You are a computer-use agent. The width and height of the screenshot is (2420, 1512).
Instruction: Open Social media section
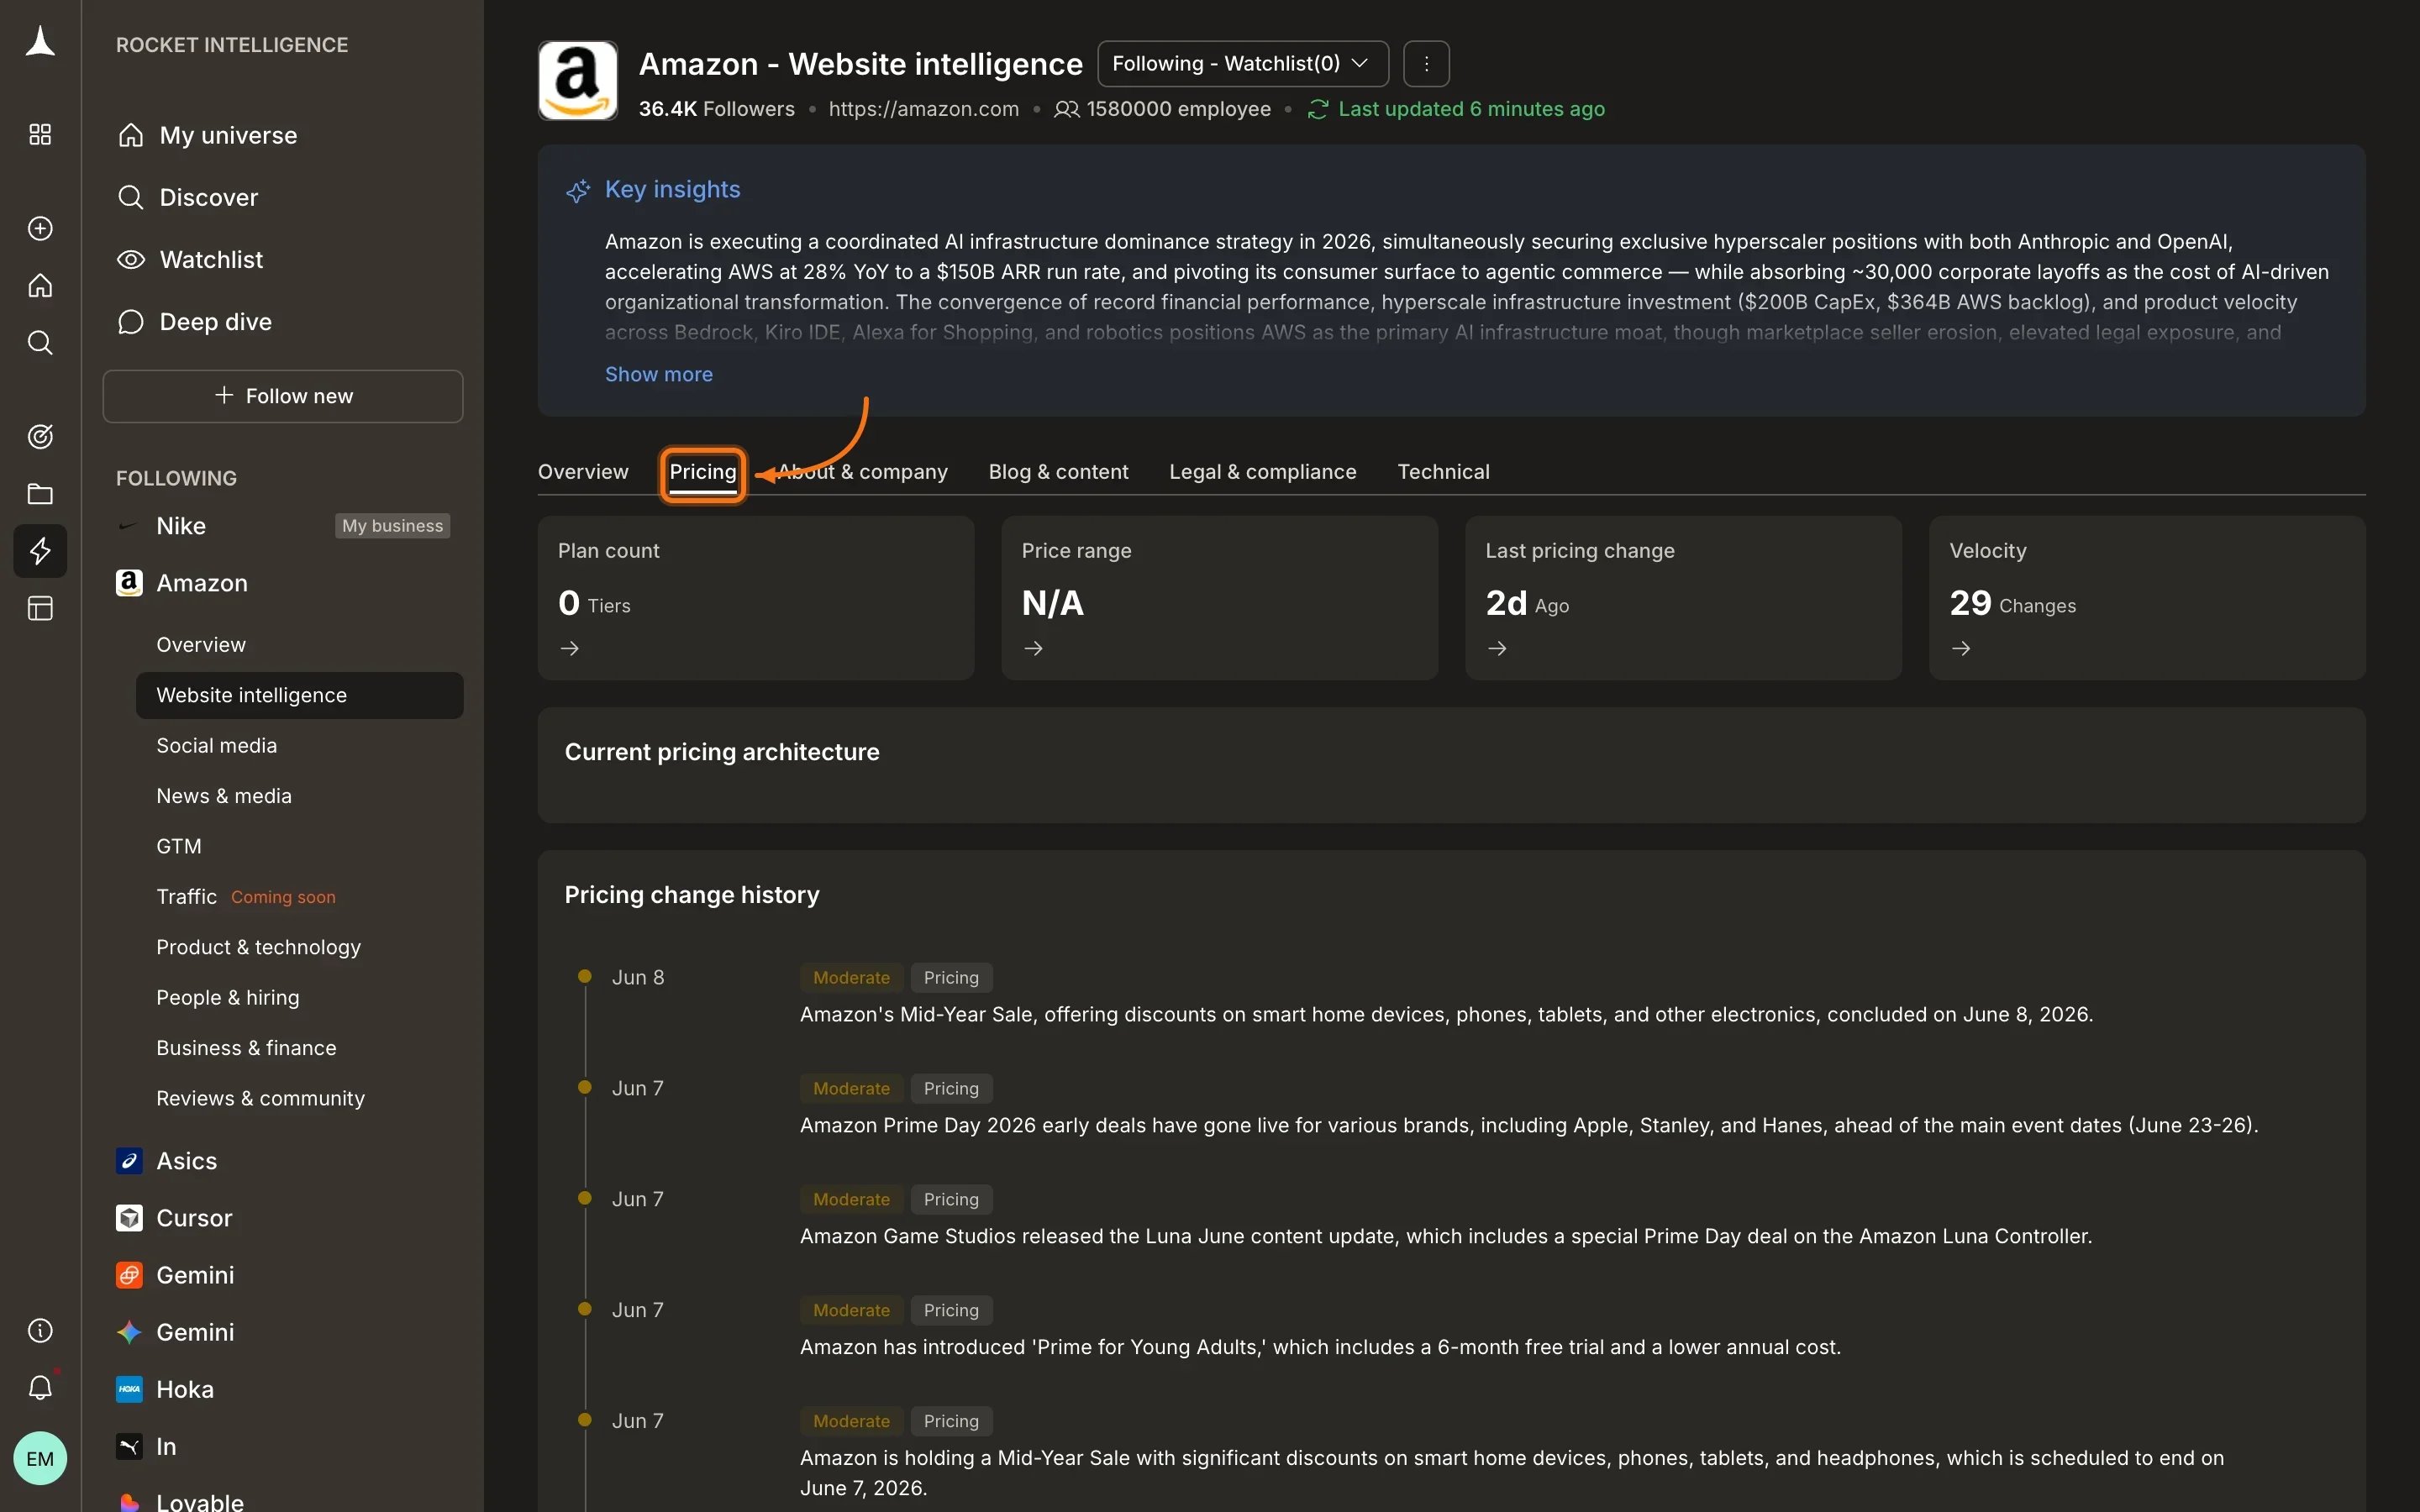pos(216,746)
